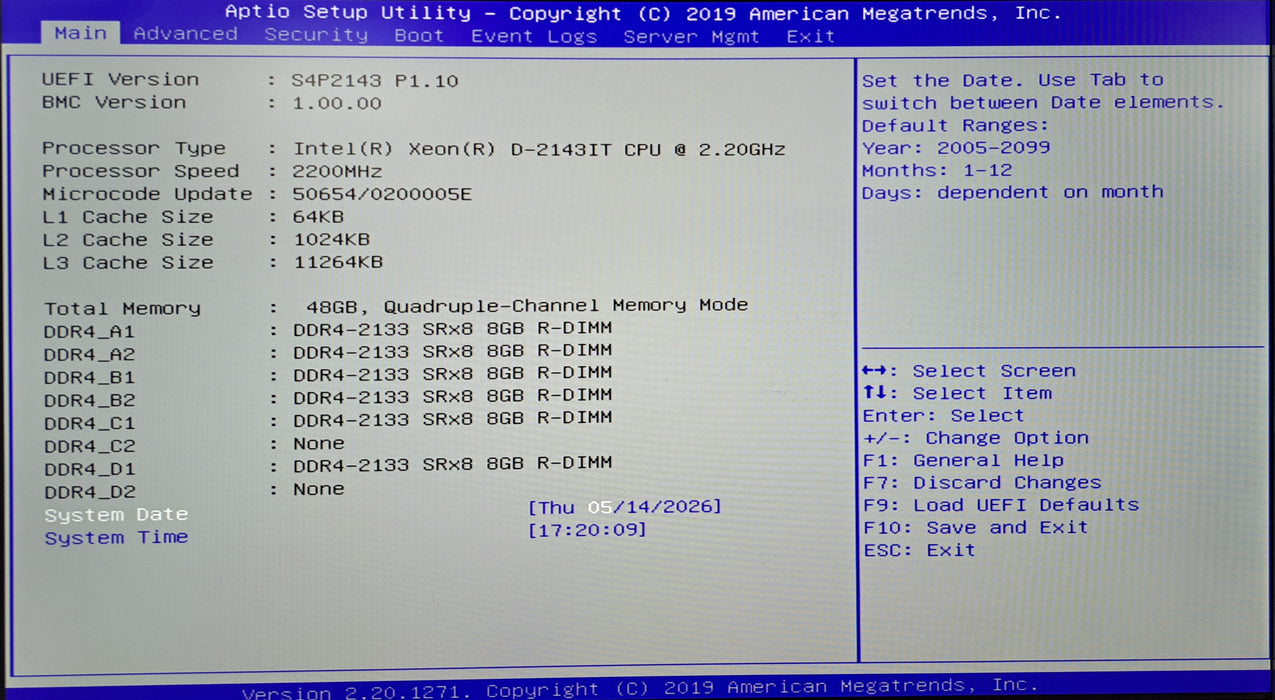Open the Exit tab
Screen dimensions: 1275x700
811,36
